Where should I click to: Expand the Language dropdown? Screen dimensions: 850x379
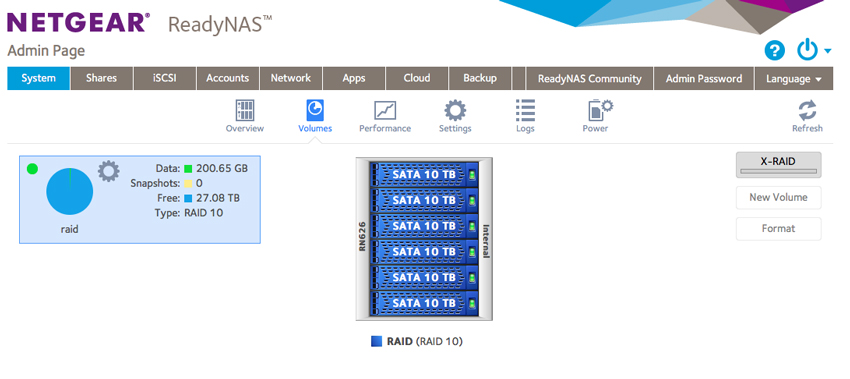794,79
